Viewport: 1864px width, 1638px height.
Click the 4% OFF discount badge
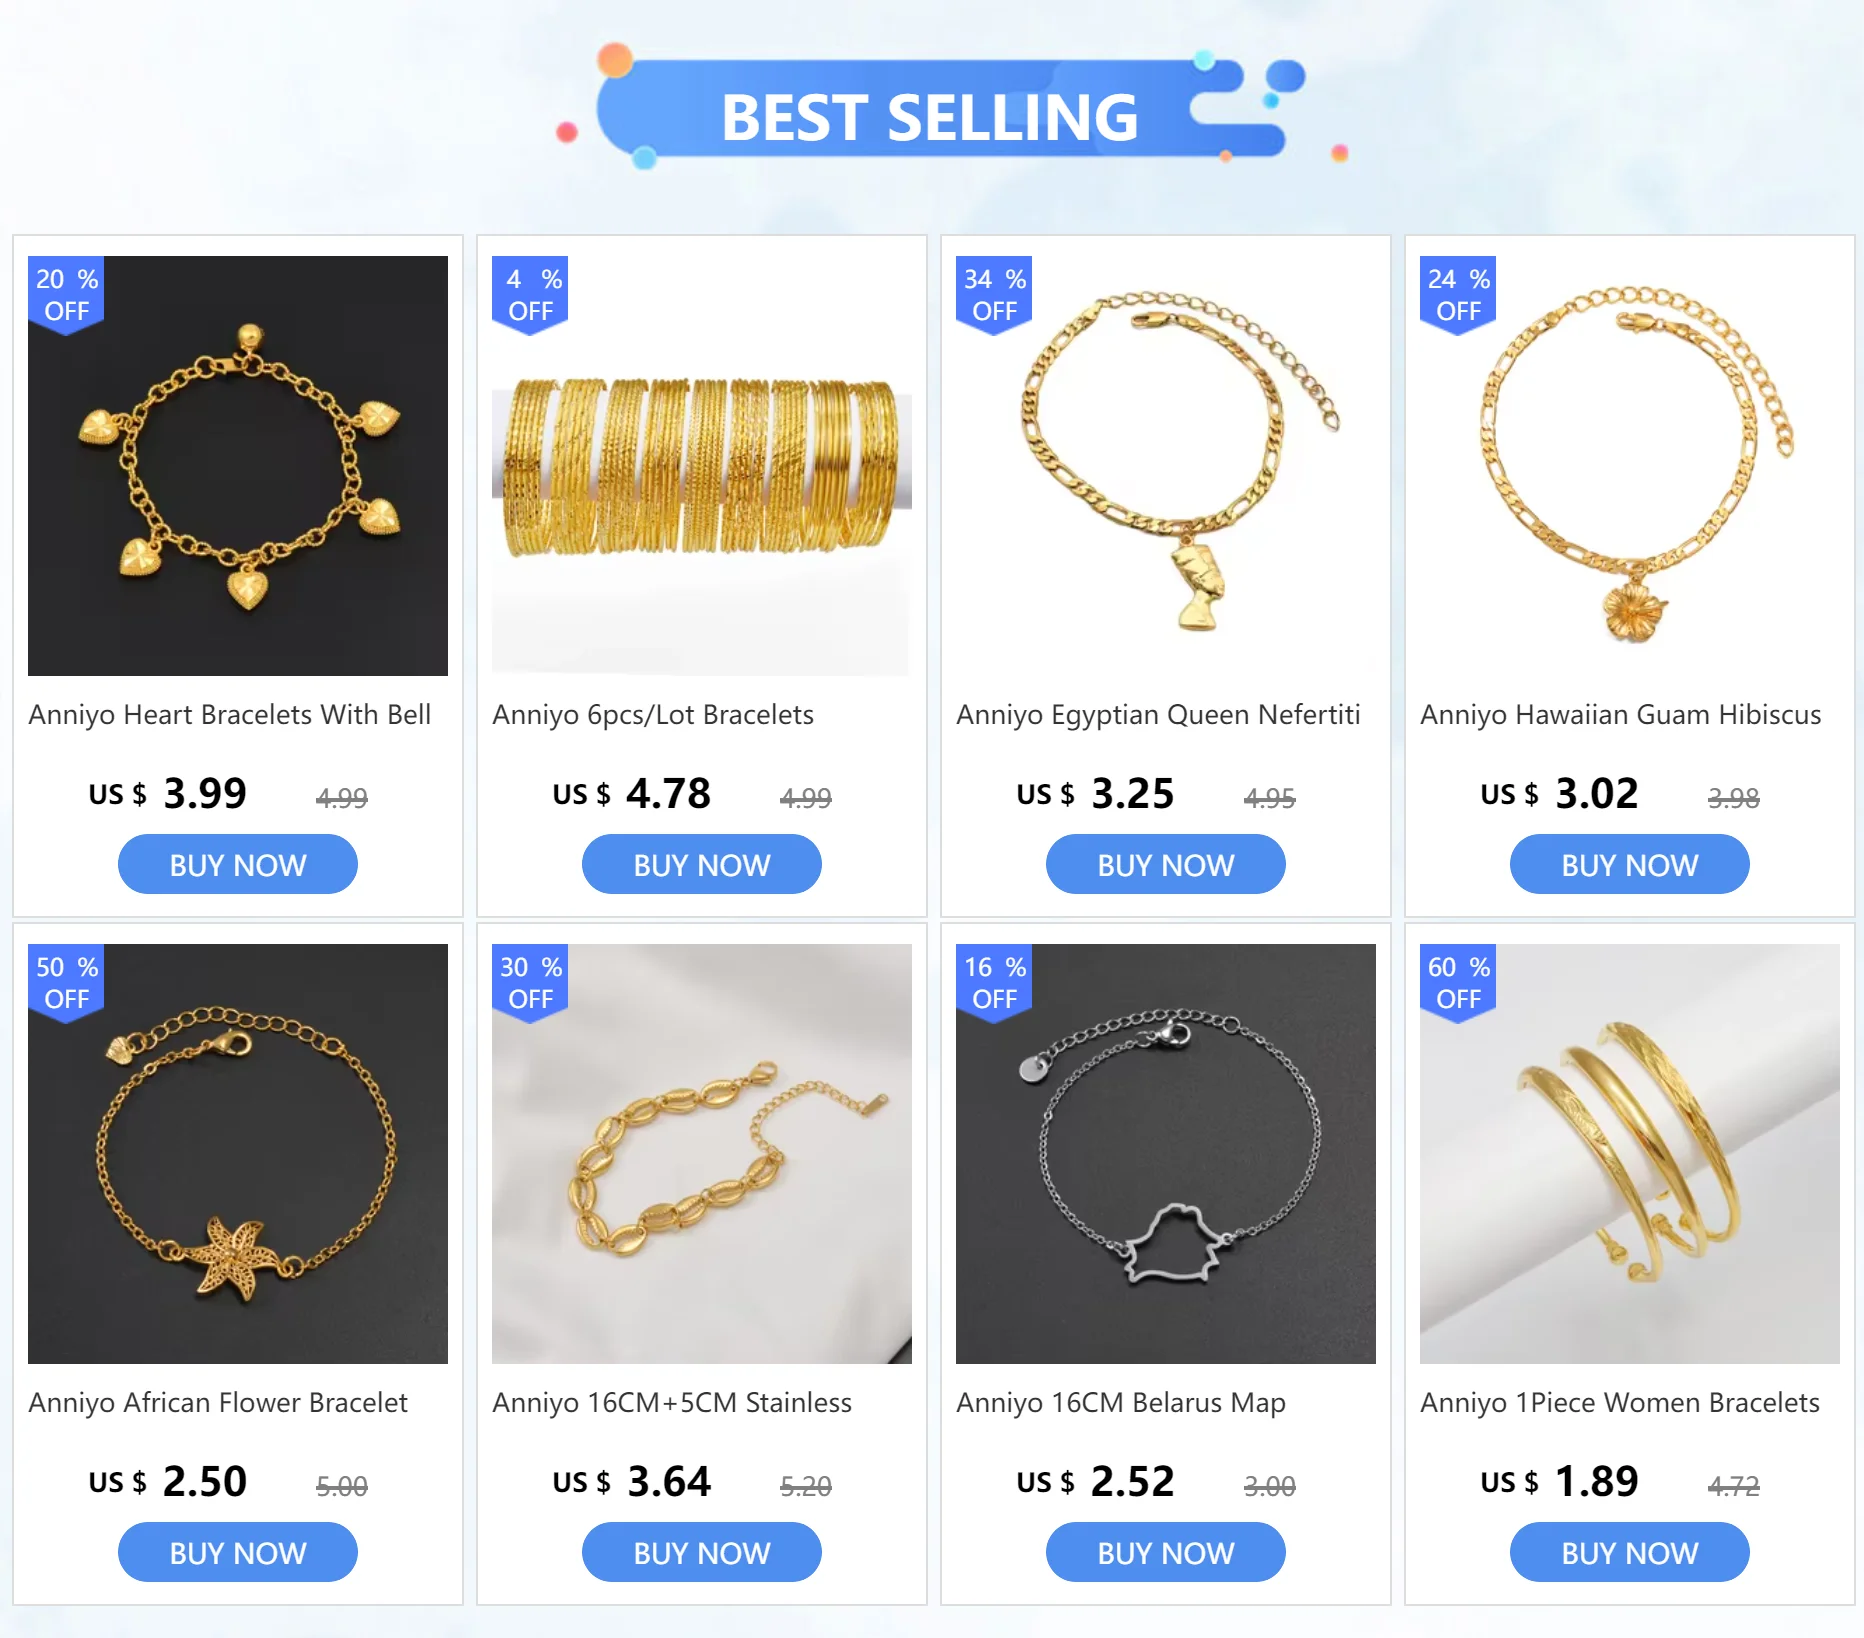click(x=530, y=295)
